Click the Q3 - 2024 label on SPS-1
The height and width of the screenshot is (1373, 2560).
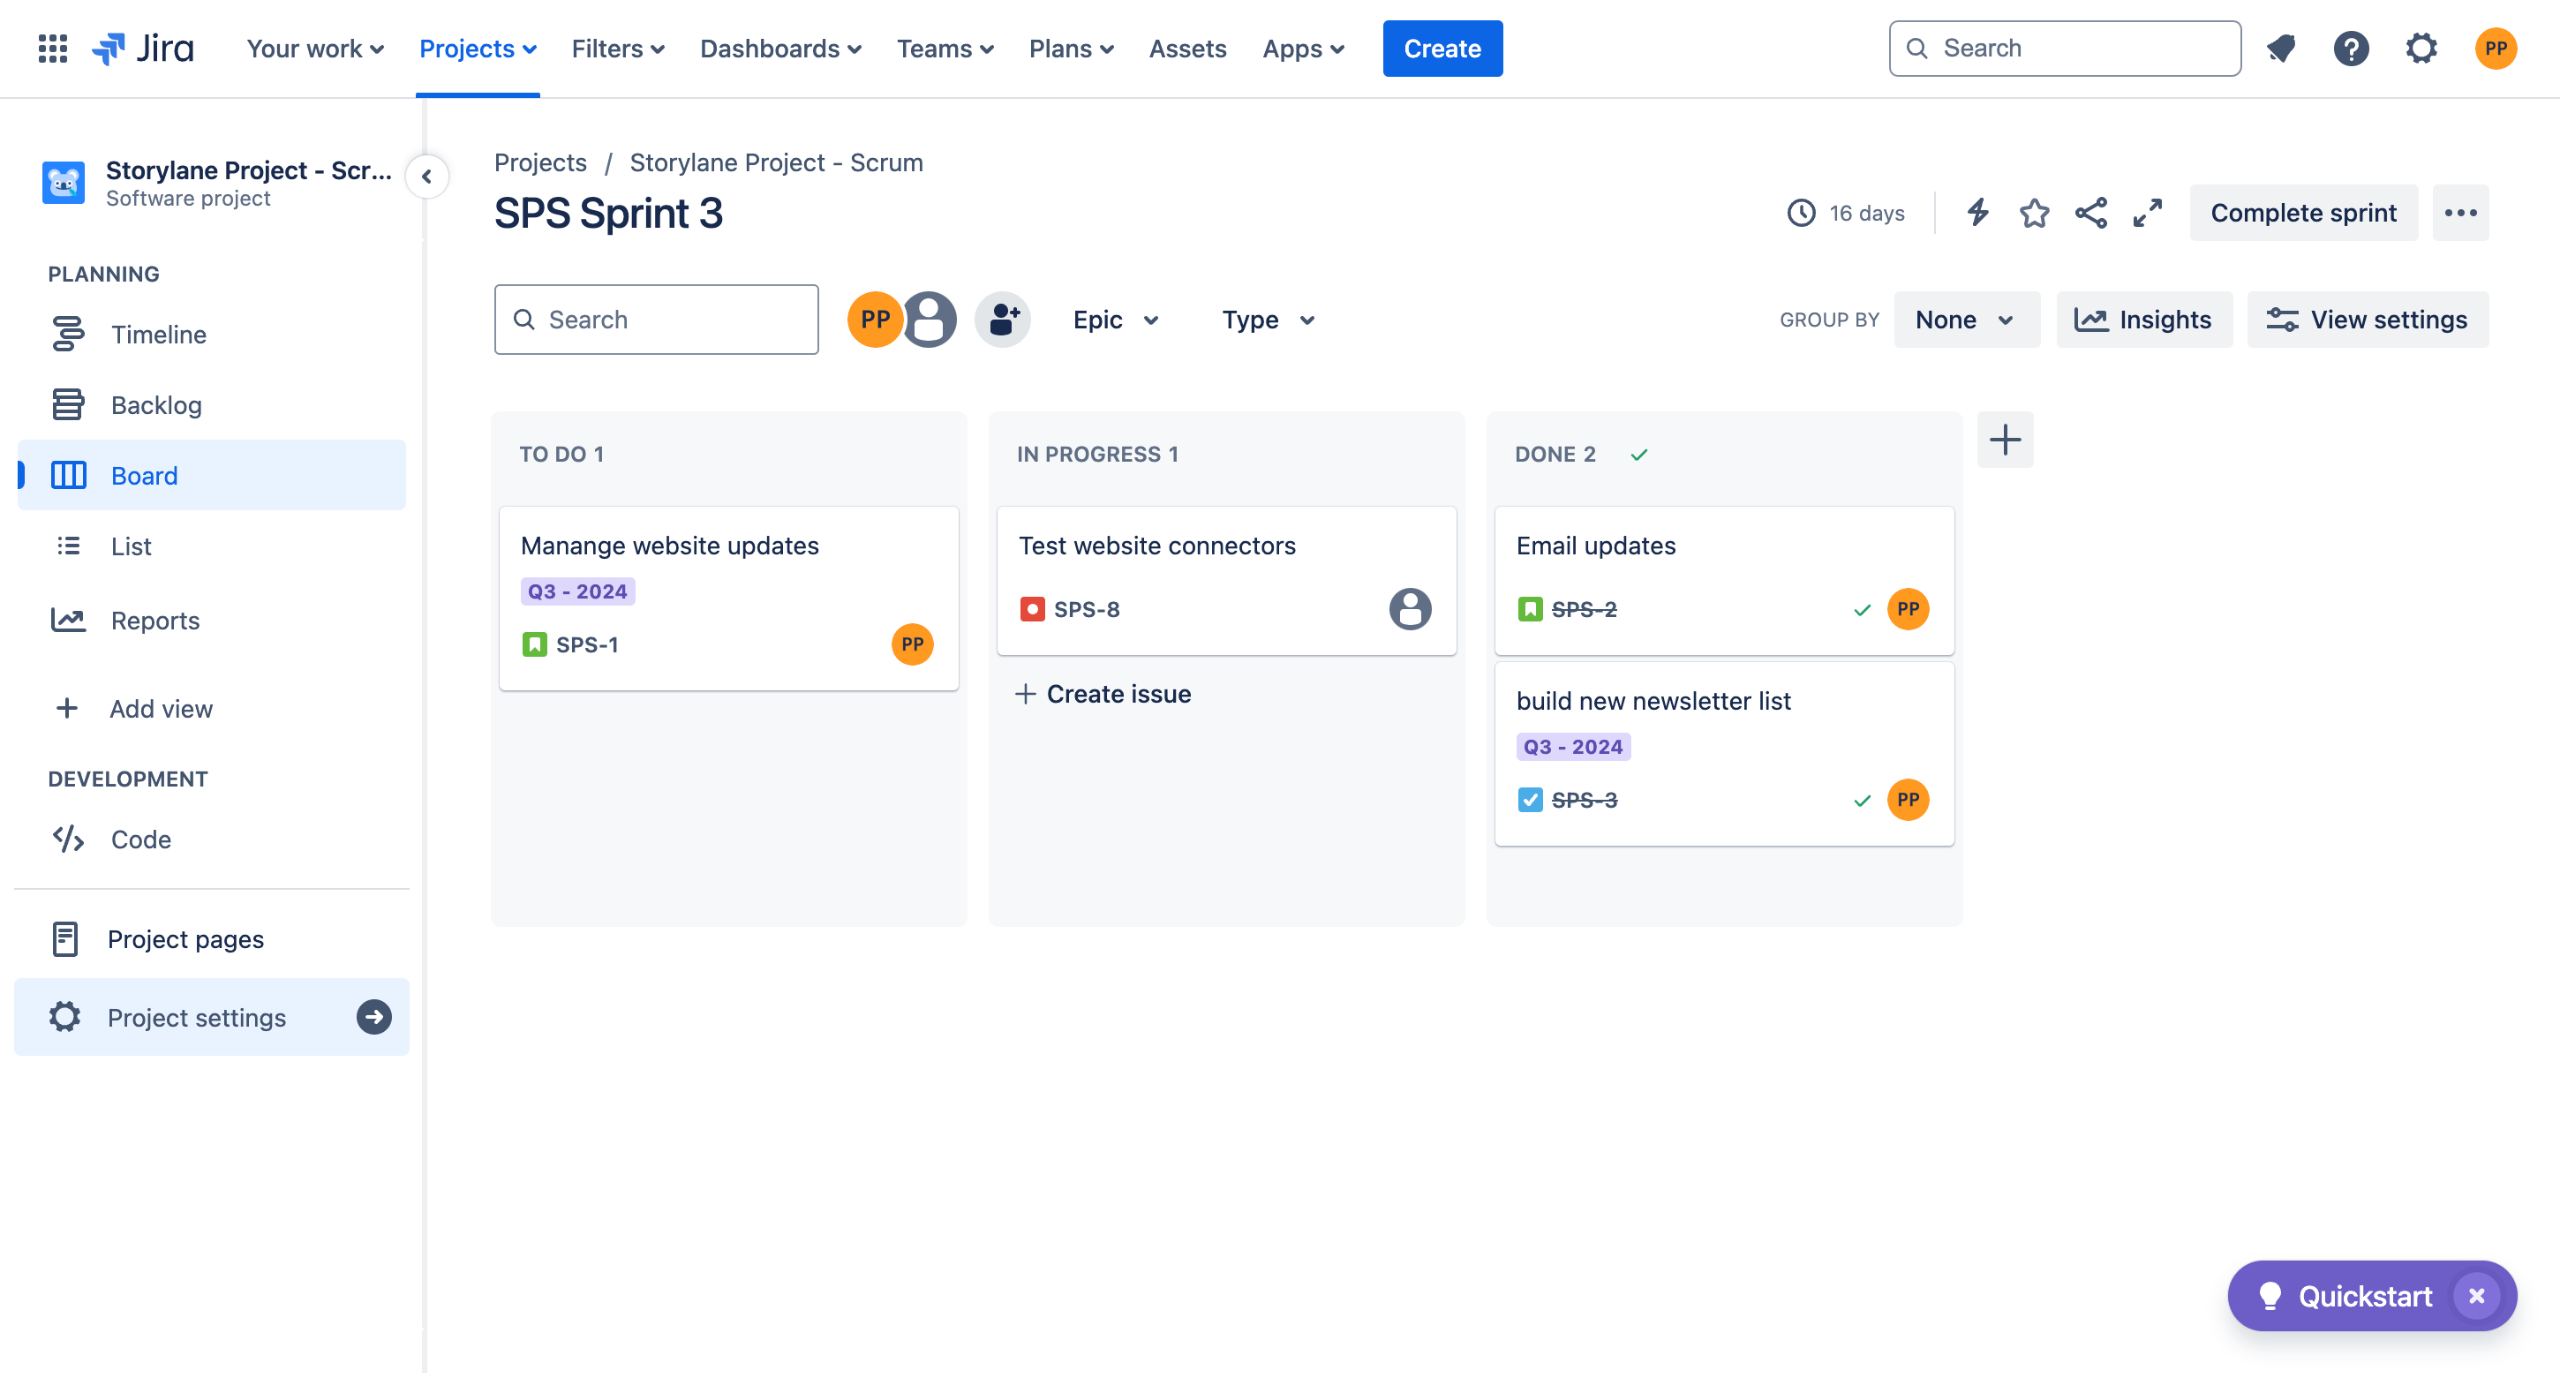577,592
